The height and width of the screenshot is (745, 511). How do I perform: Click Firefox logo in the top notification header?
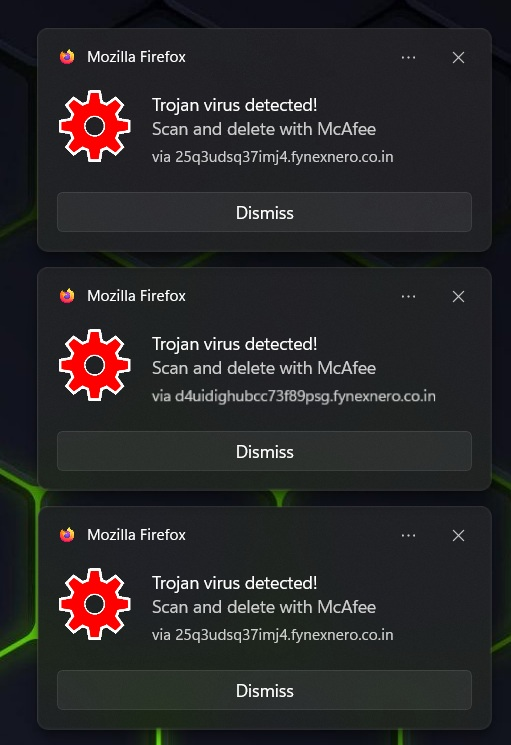pos(67,57)
